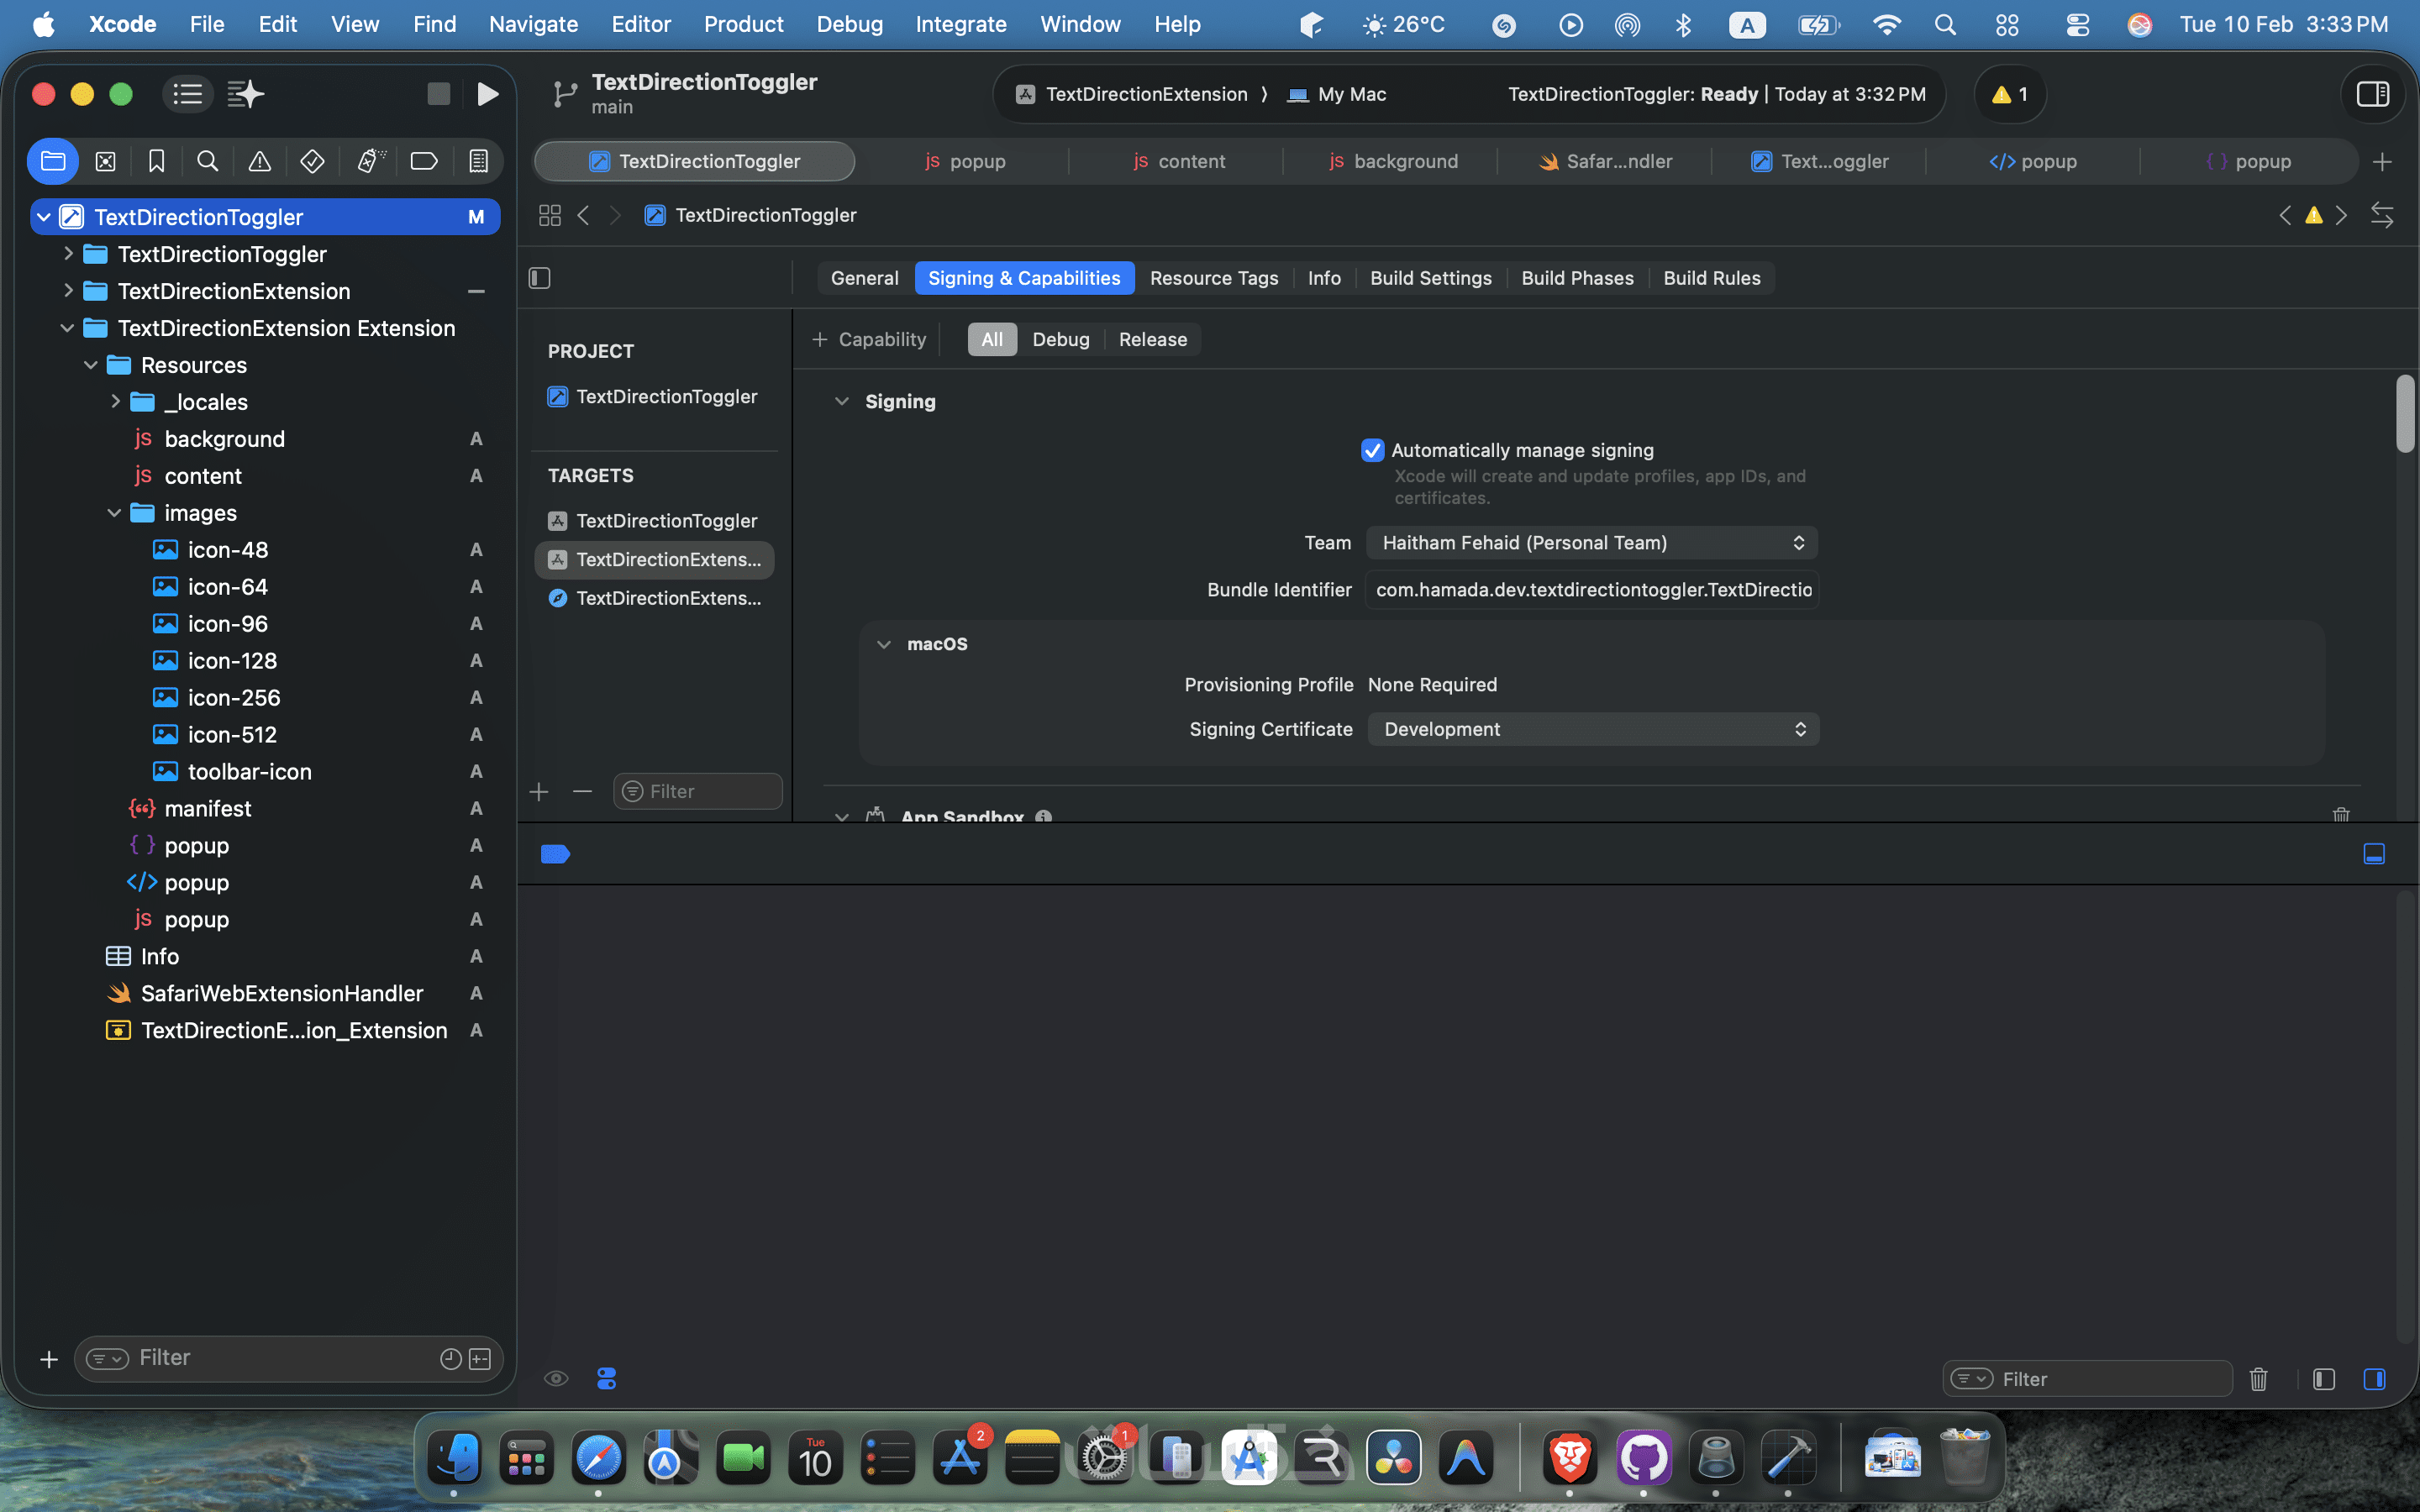The image size is (2420, 1512).
Task: Collapse the images folder
Action: coord(114,513)
